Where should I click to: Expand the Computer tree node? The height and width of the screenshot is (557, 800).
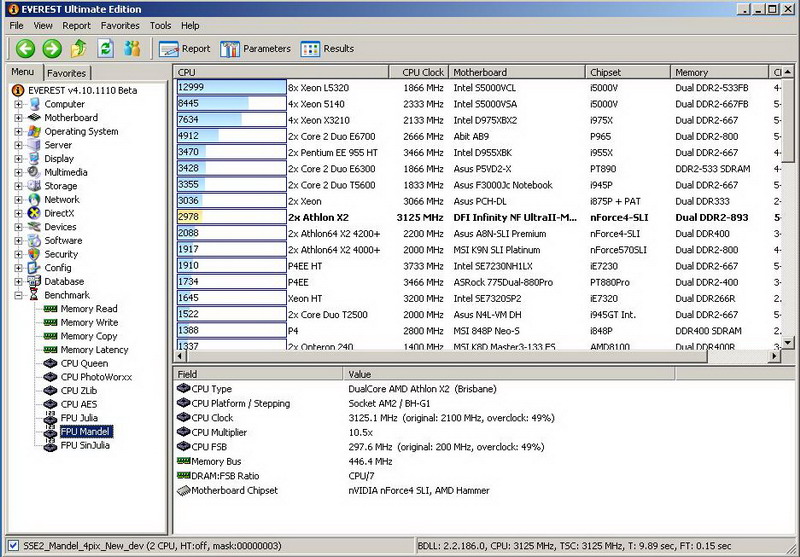point(19,104)
